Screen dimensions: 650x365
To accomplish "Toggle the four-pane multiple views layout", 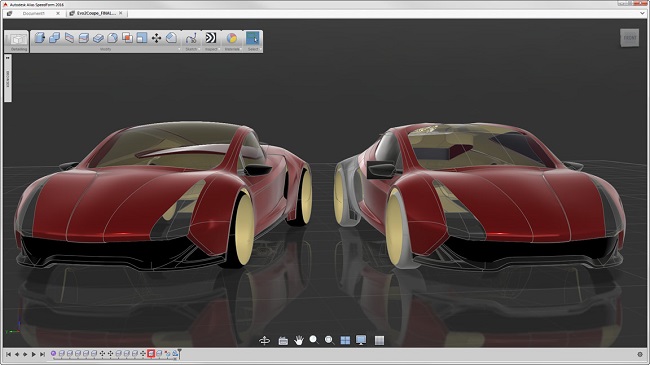I will coord(345,341).
